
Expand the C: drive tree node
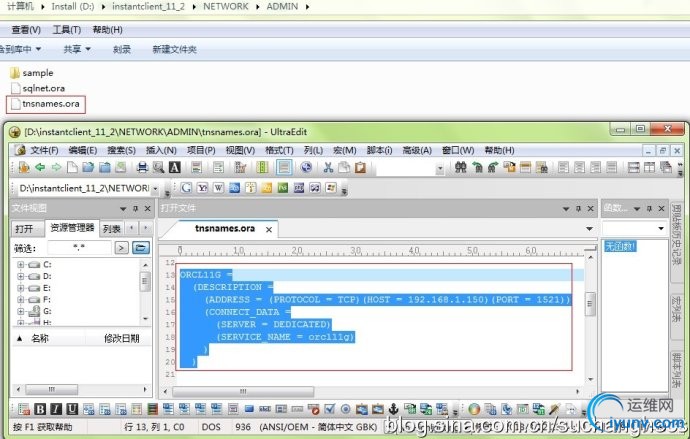[20, 264]
